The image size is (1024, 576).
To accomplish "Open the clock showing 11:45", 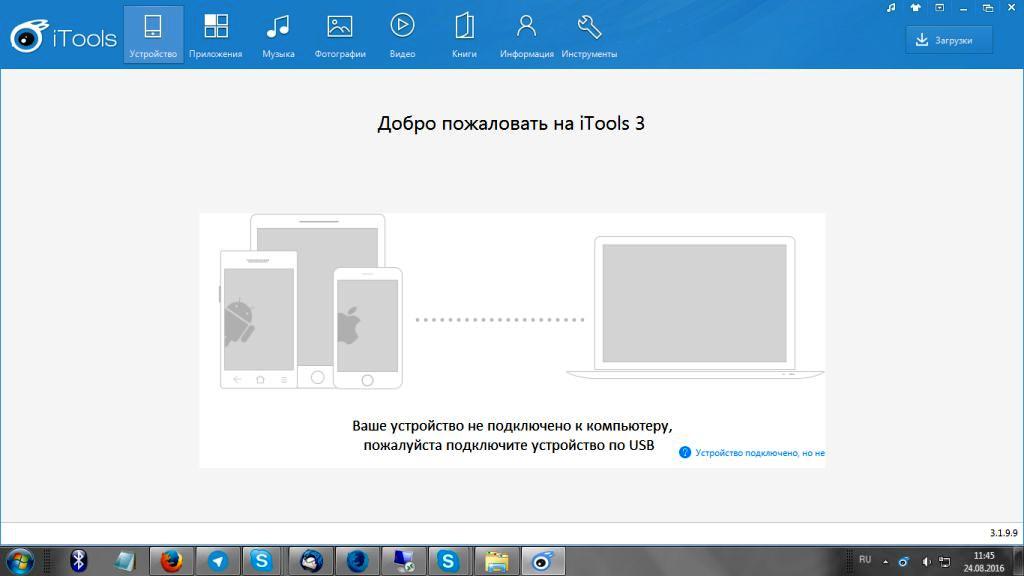I will (x=984, y=562).
